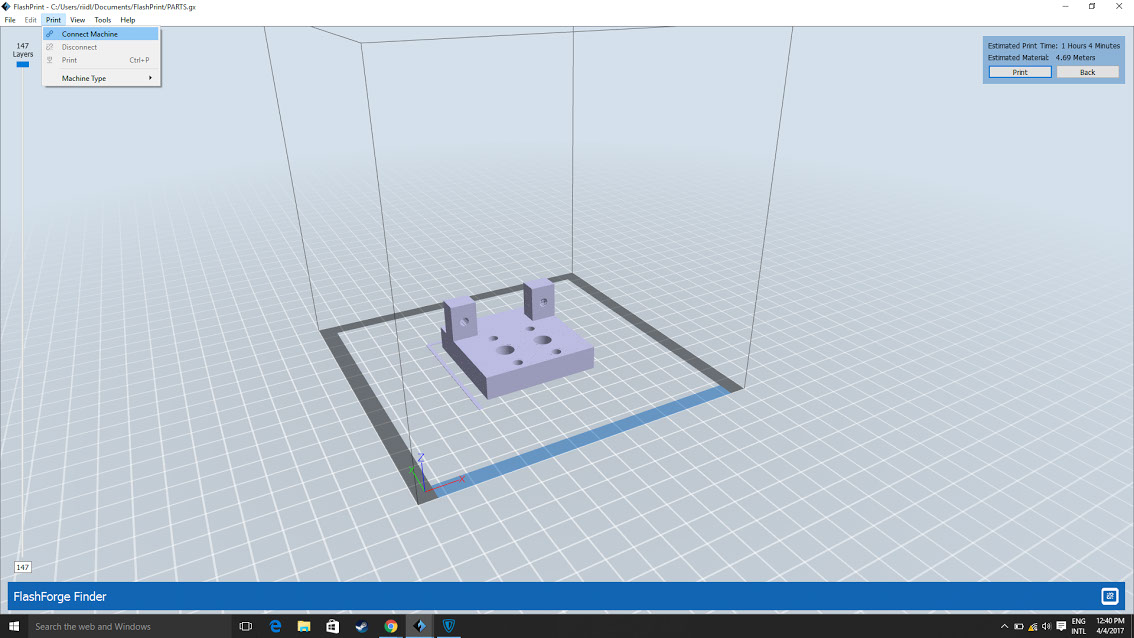Image resolution: width=1134 pixels, height=638 pixels.
Task: Open Google Chrome from taskbar
Action: pos(391,626)
